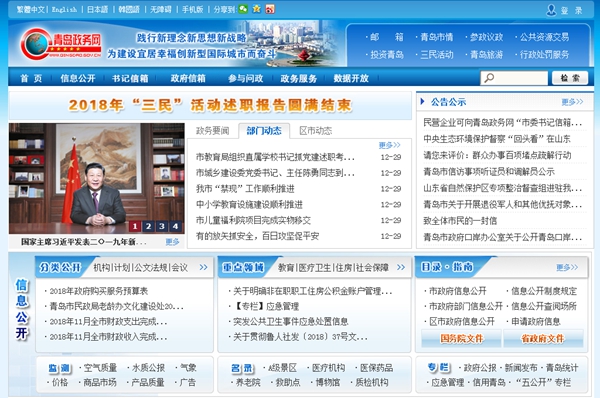The height and width of the screenshot is (398, 600).
Task: Click the 国务院文件 button
Action: pyautogui.click(x=461, y=338)
